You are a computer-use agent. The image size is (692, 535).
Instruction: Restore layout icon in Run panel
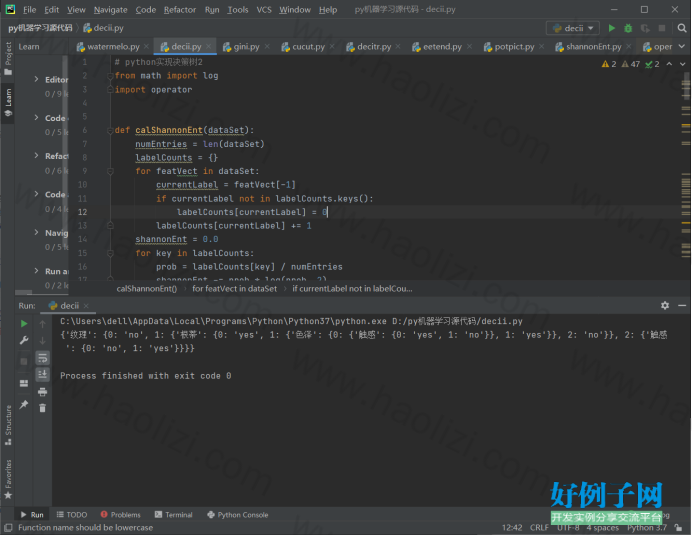(24, 383)
